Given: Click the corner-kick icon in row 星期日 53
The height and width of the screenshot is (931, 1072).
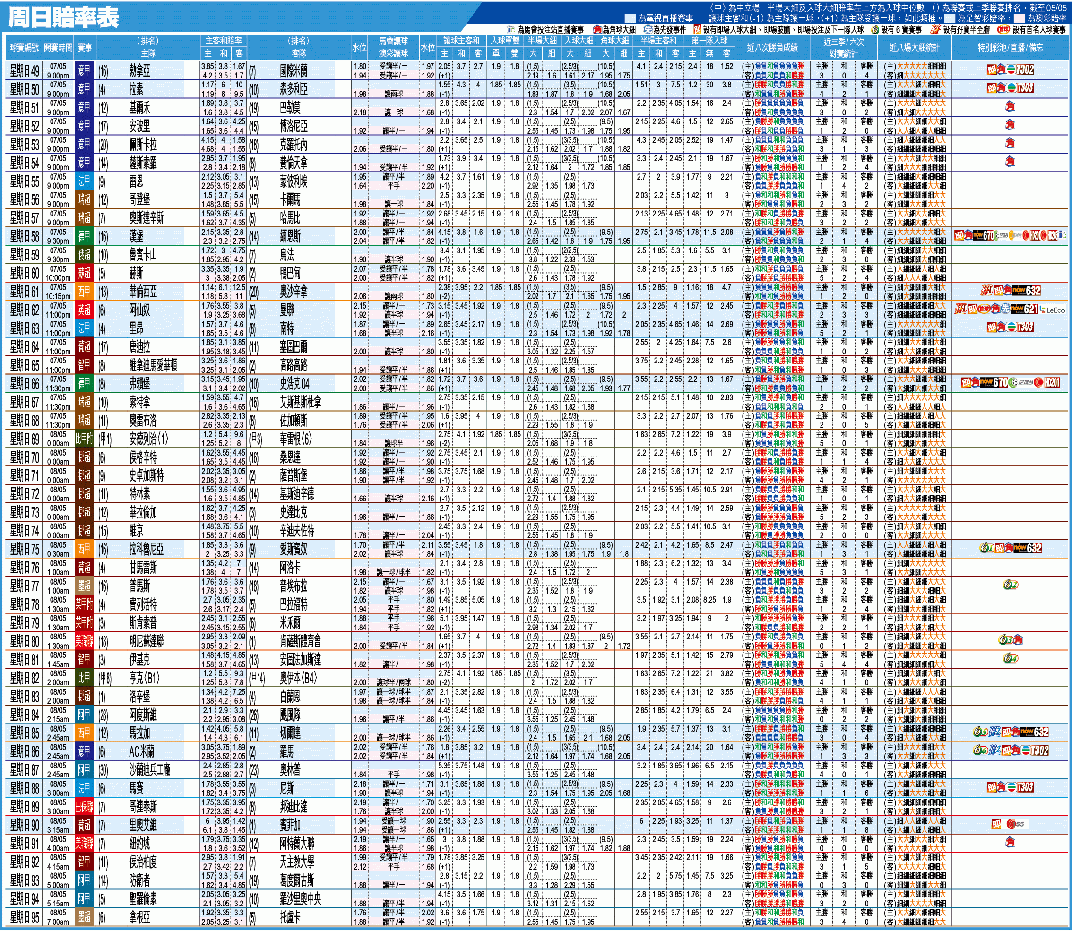Looking at the screenshot, I should tap(1010, 144).
